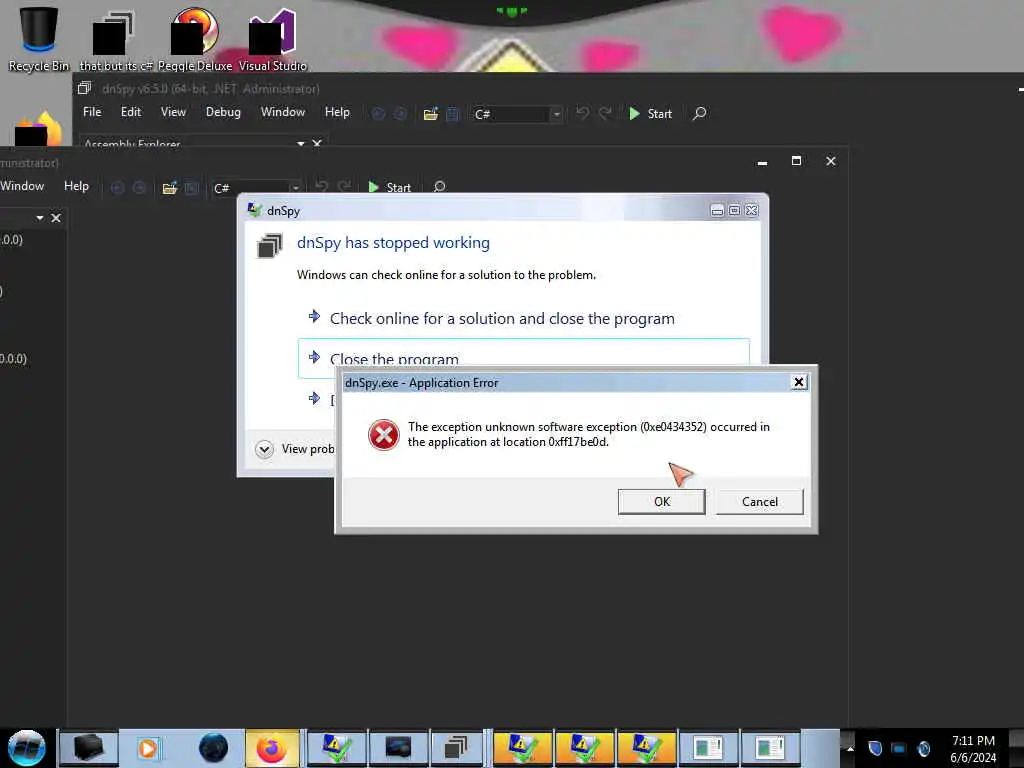Click Undo icon in back dnSpy toolbar

coord(583,114)
